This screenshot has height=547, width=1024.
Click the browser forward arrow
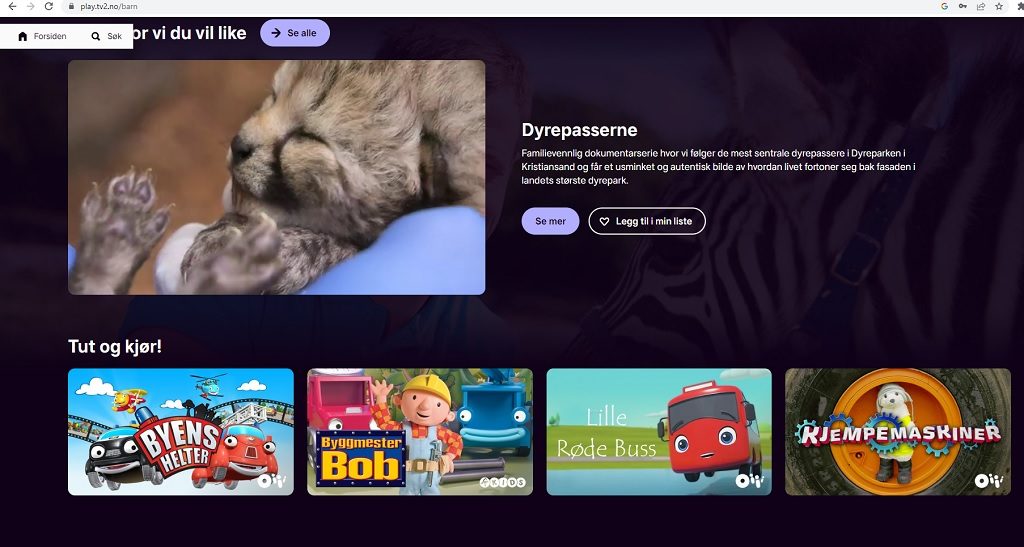click(x=30, y=6)
